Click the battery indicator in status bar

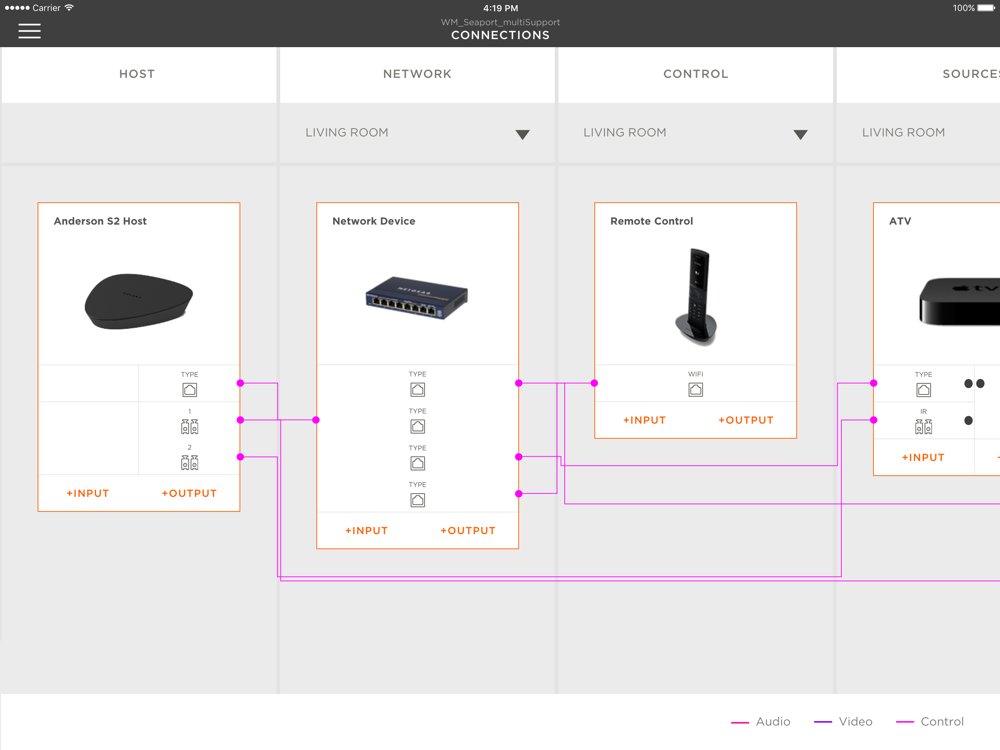pos(986,8)
